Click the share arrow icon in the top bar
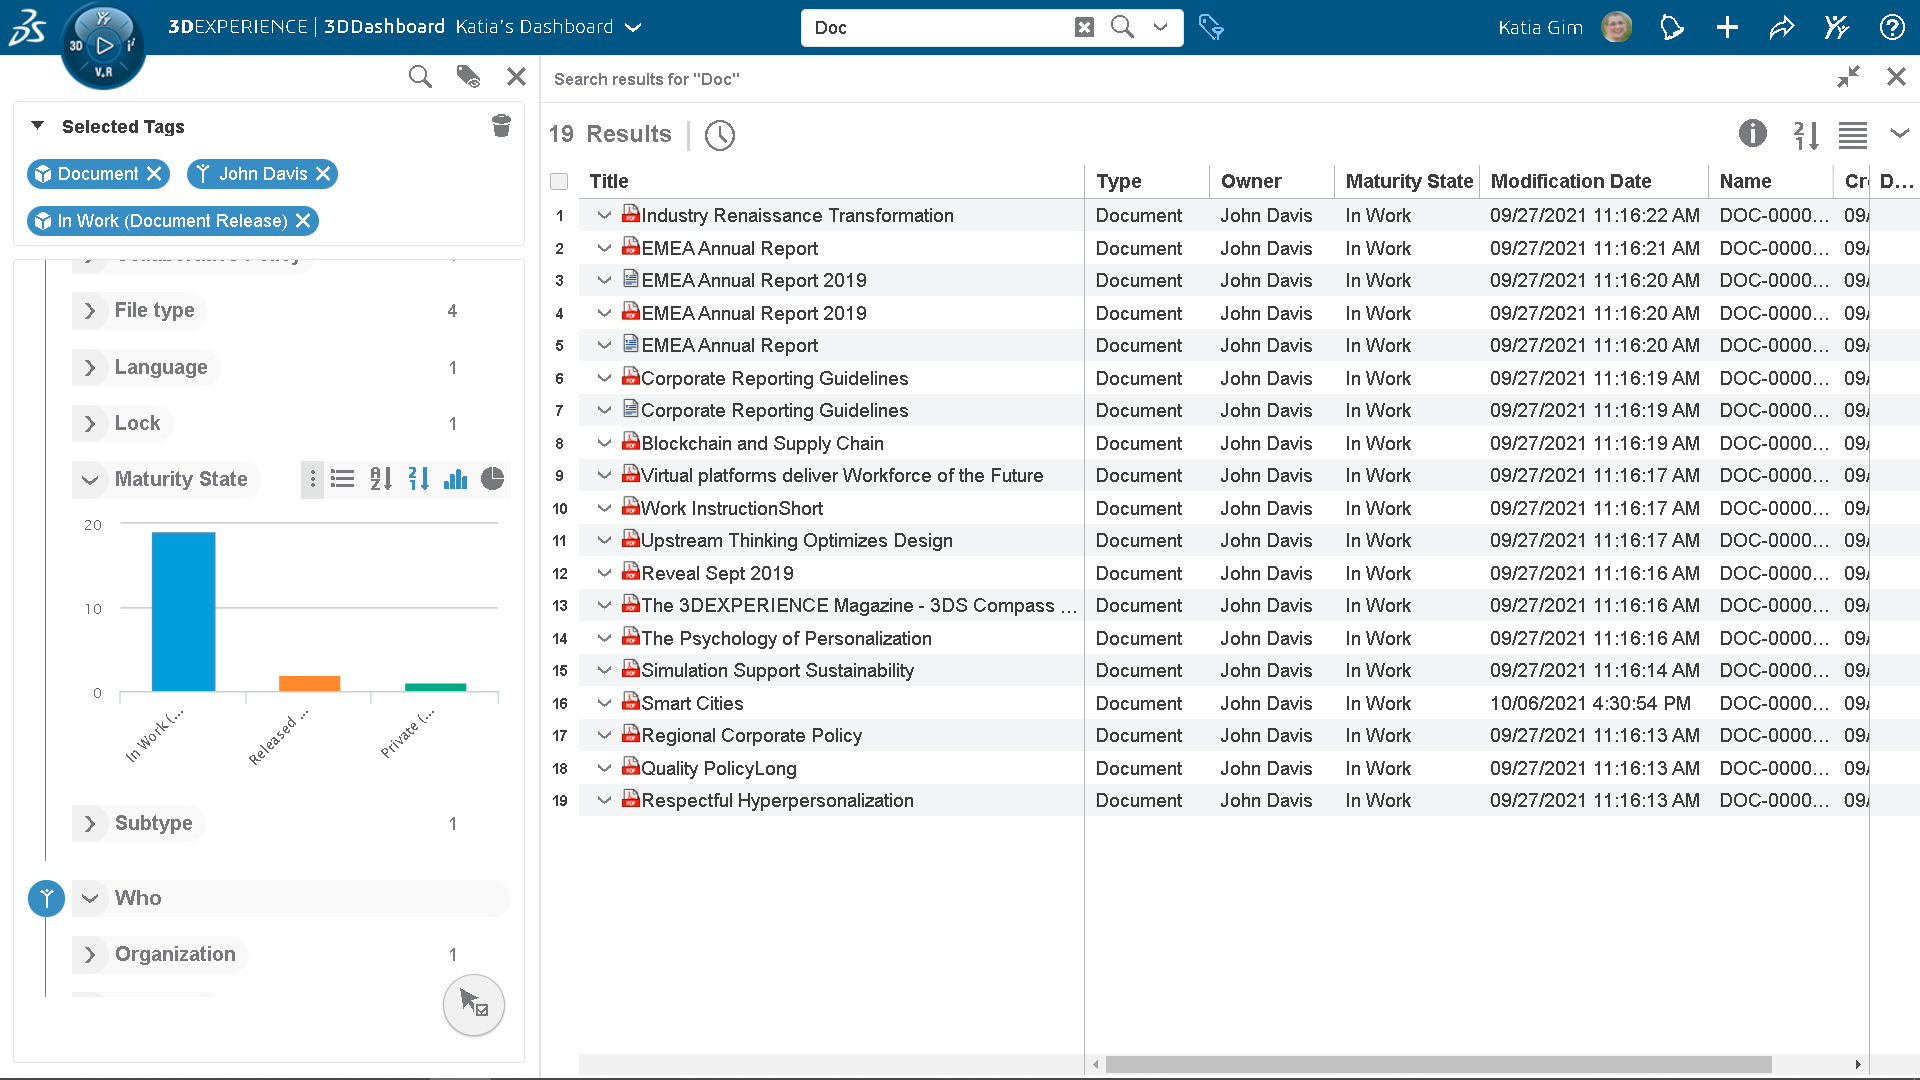Screen dimensions: 1920x1080 click(x=1781, y=28)
